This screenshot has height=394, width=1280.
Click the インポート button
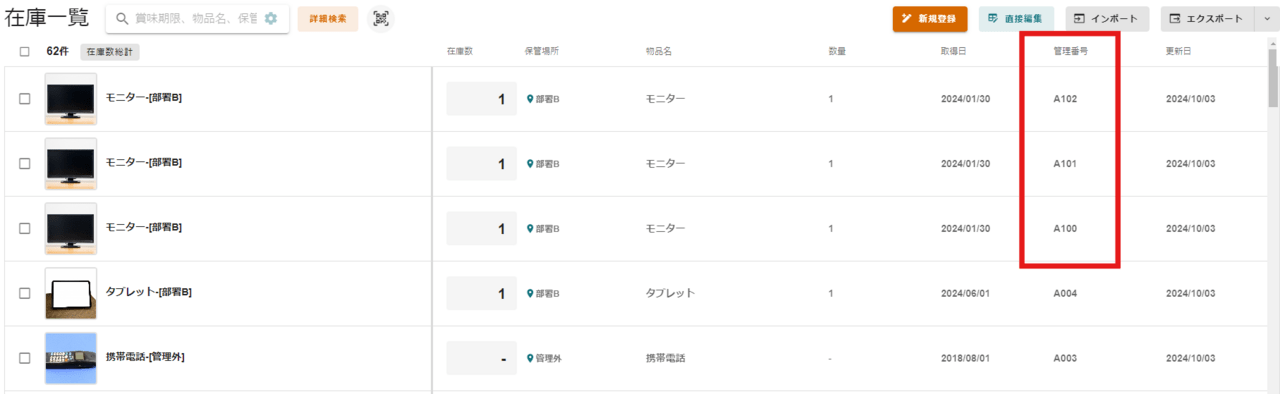pos(1107,19)
